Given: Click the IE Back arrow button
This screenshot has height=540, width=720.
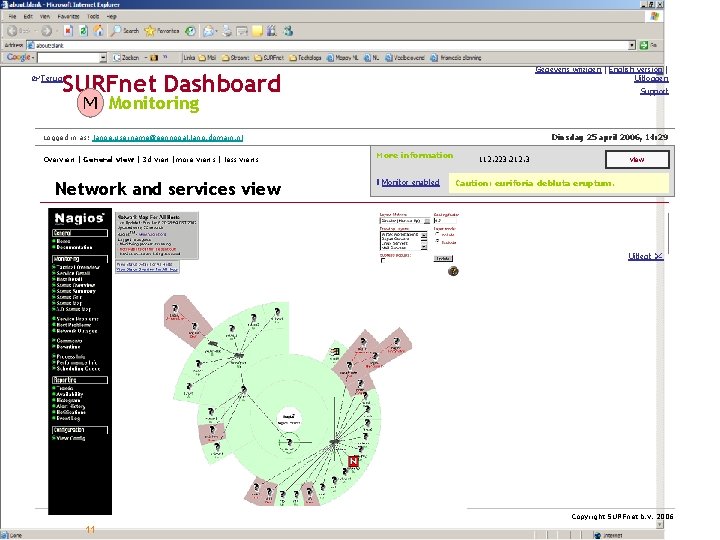Looking at the screenshot, I should (12, 31).
